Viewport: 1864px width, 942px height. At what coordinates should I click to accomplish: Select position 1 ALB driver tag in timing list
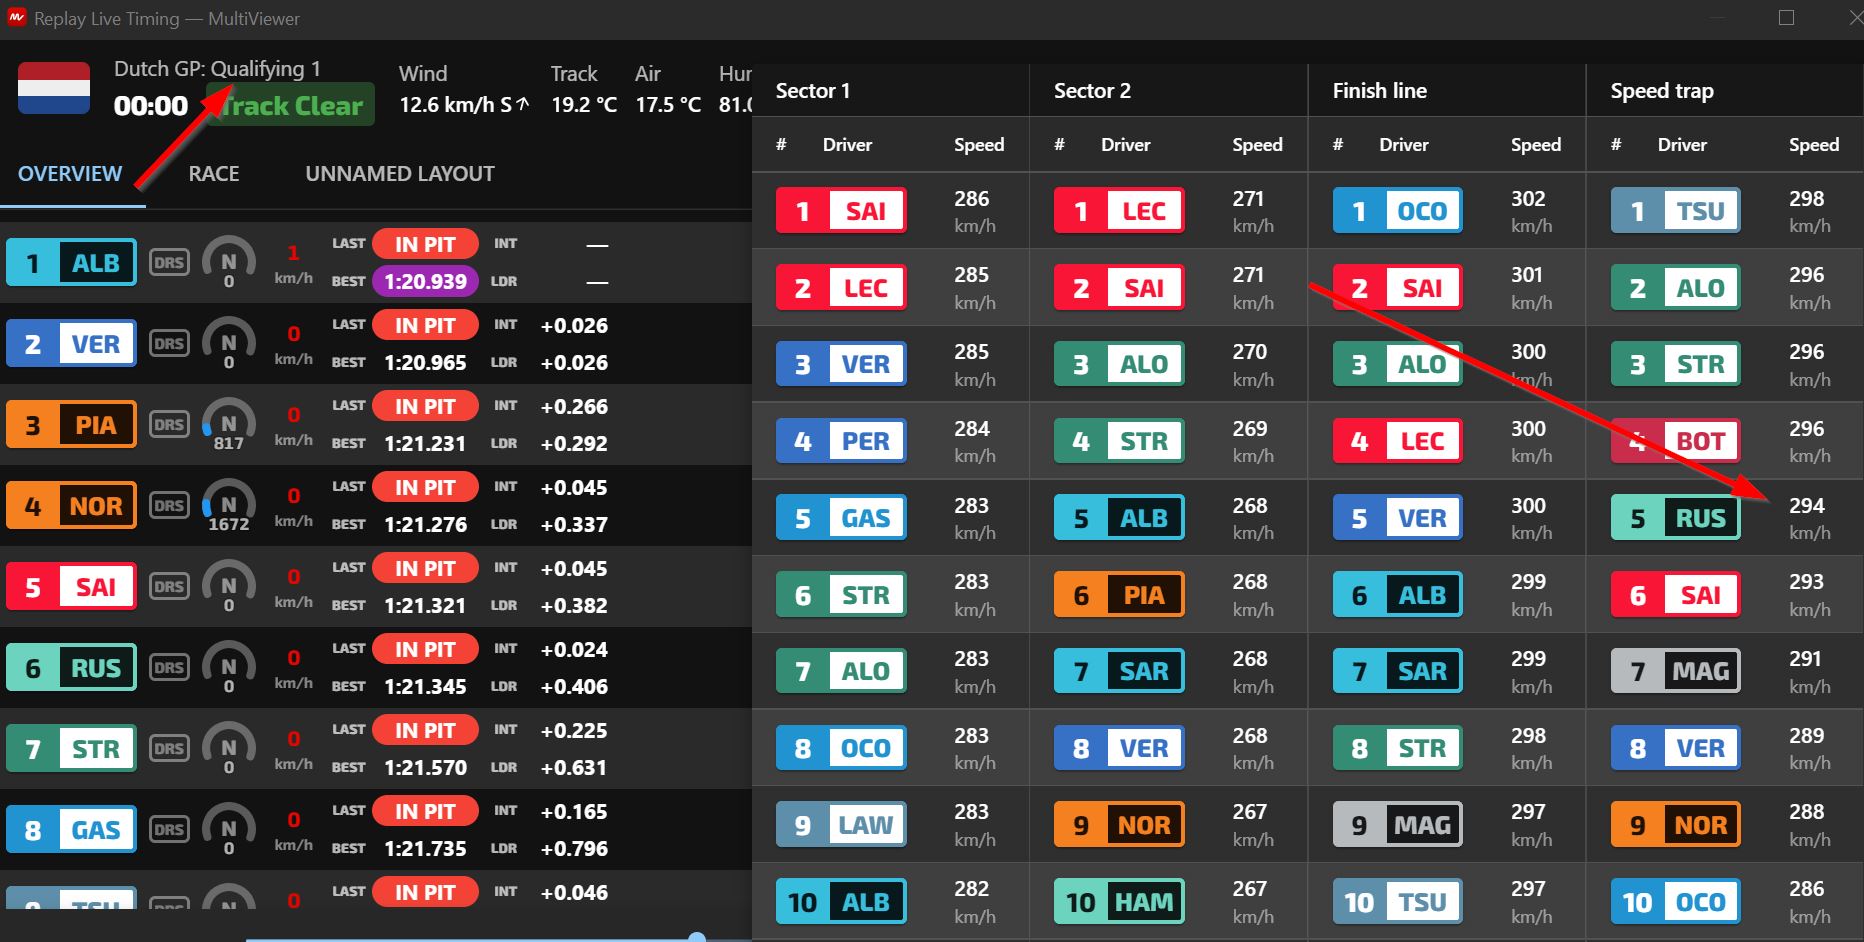coord(71,263)
